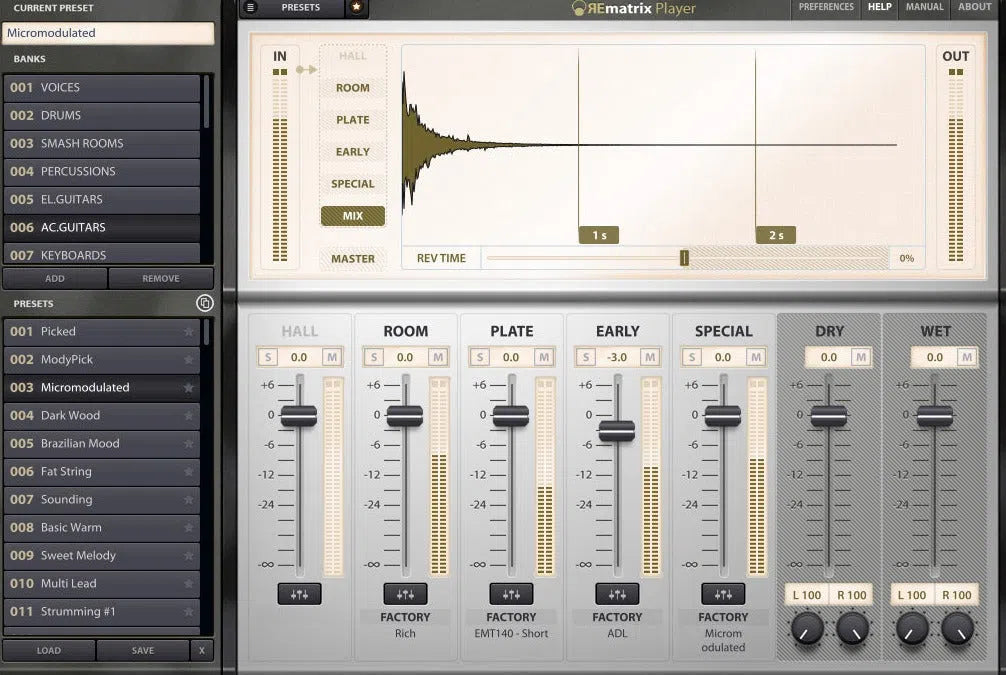Solo the PLATE channel

coord(479,356)
